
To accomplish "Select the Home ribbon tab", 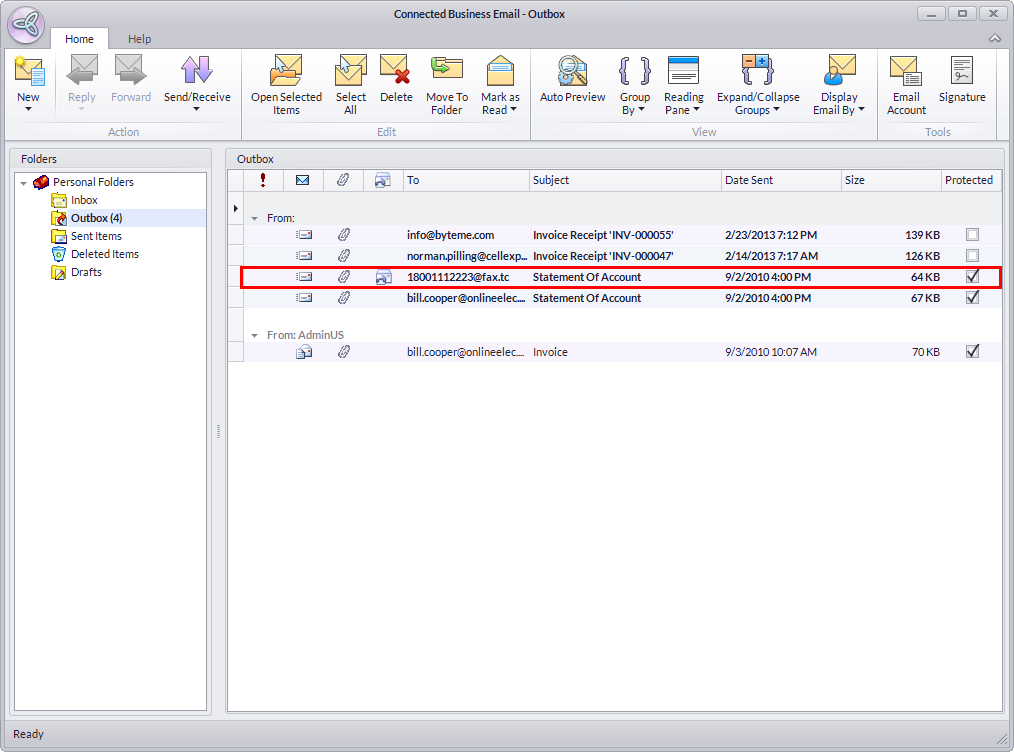I will [x=79, y=39].
